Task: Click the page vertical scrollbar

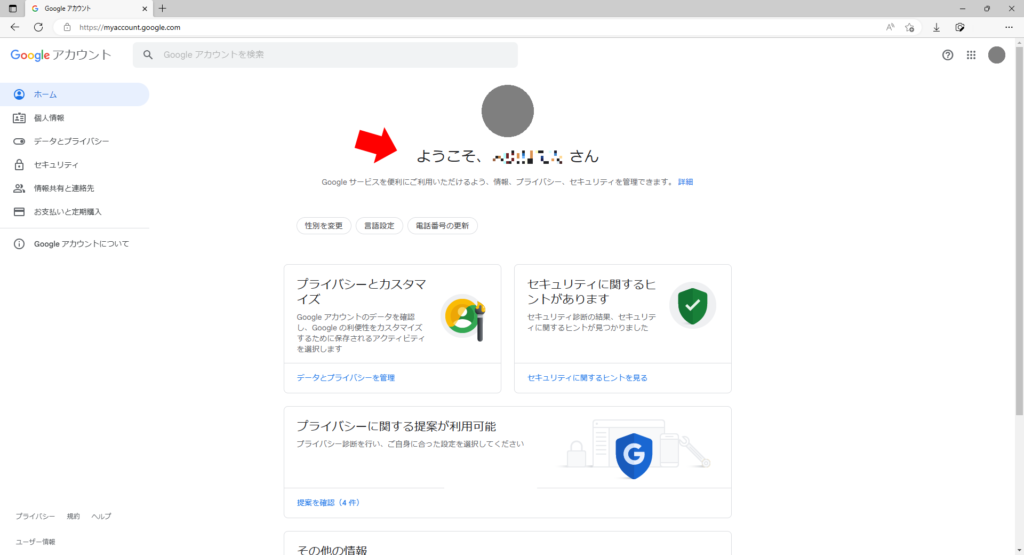Action: [1019, 230]
